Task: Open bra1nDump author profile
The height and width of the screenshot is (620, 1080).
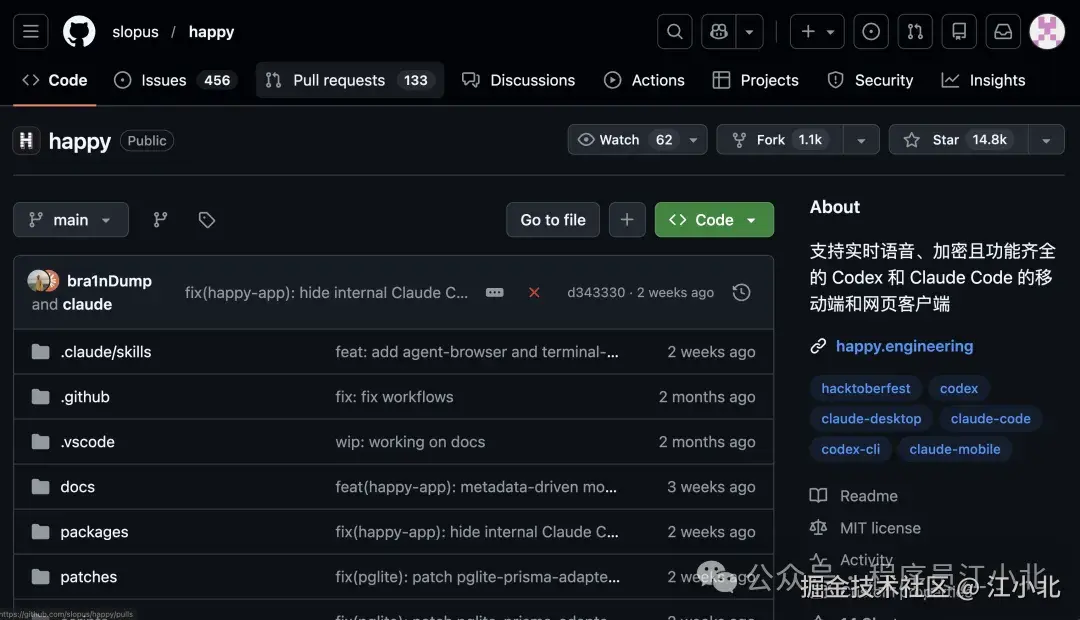Action: click(109, 281)
